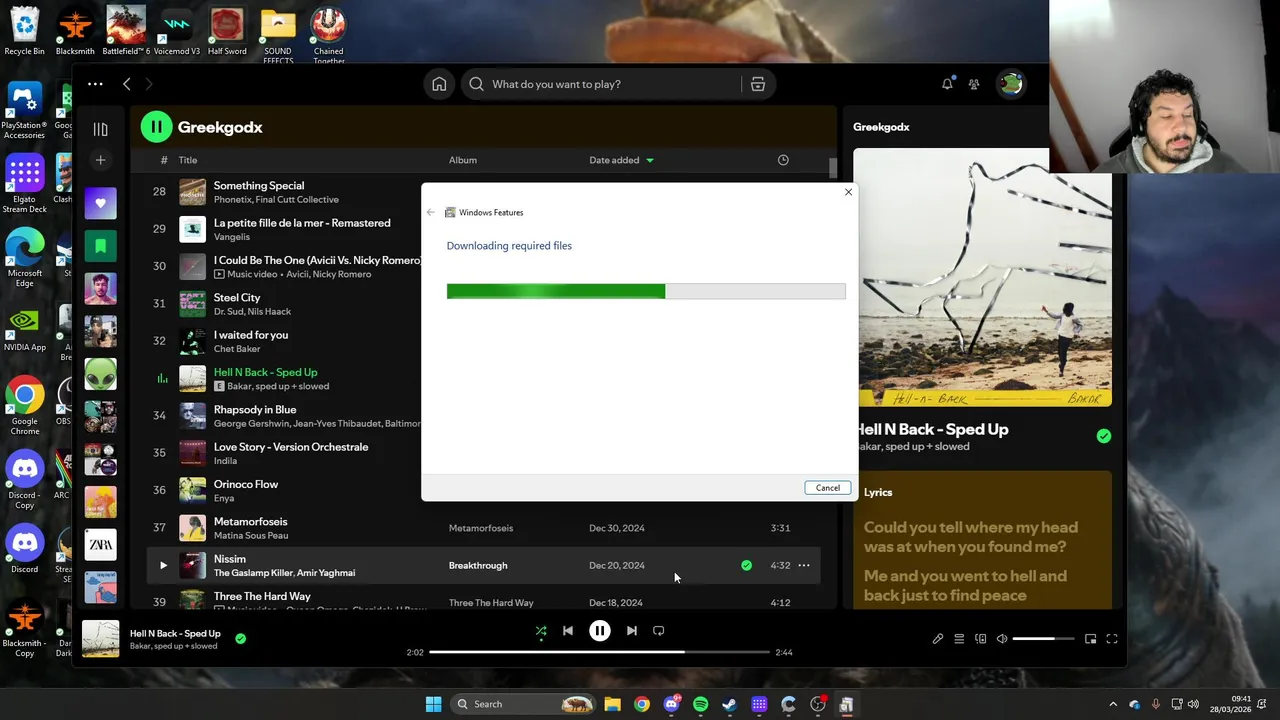Viewport: 1280px width, 720px height.
Task: Open the Spotify profile avatar menu
Action: [1011, 84]
